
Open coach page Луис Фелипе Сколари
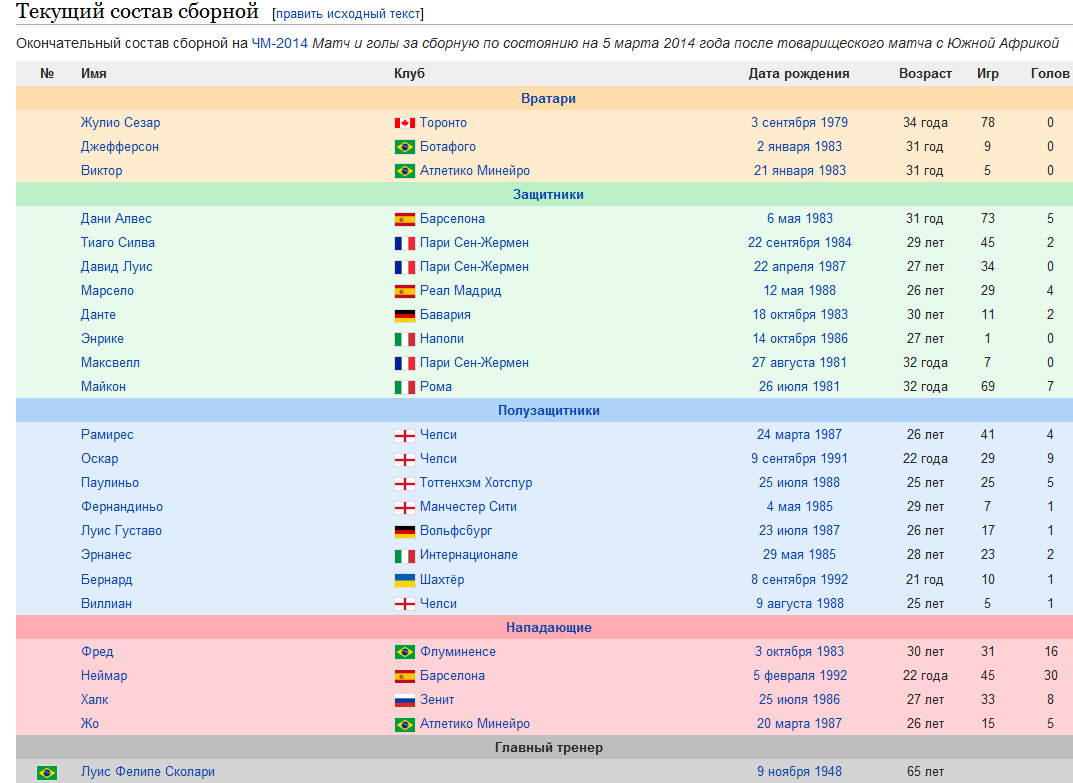(148, 771)
